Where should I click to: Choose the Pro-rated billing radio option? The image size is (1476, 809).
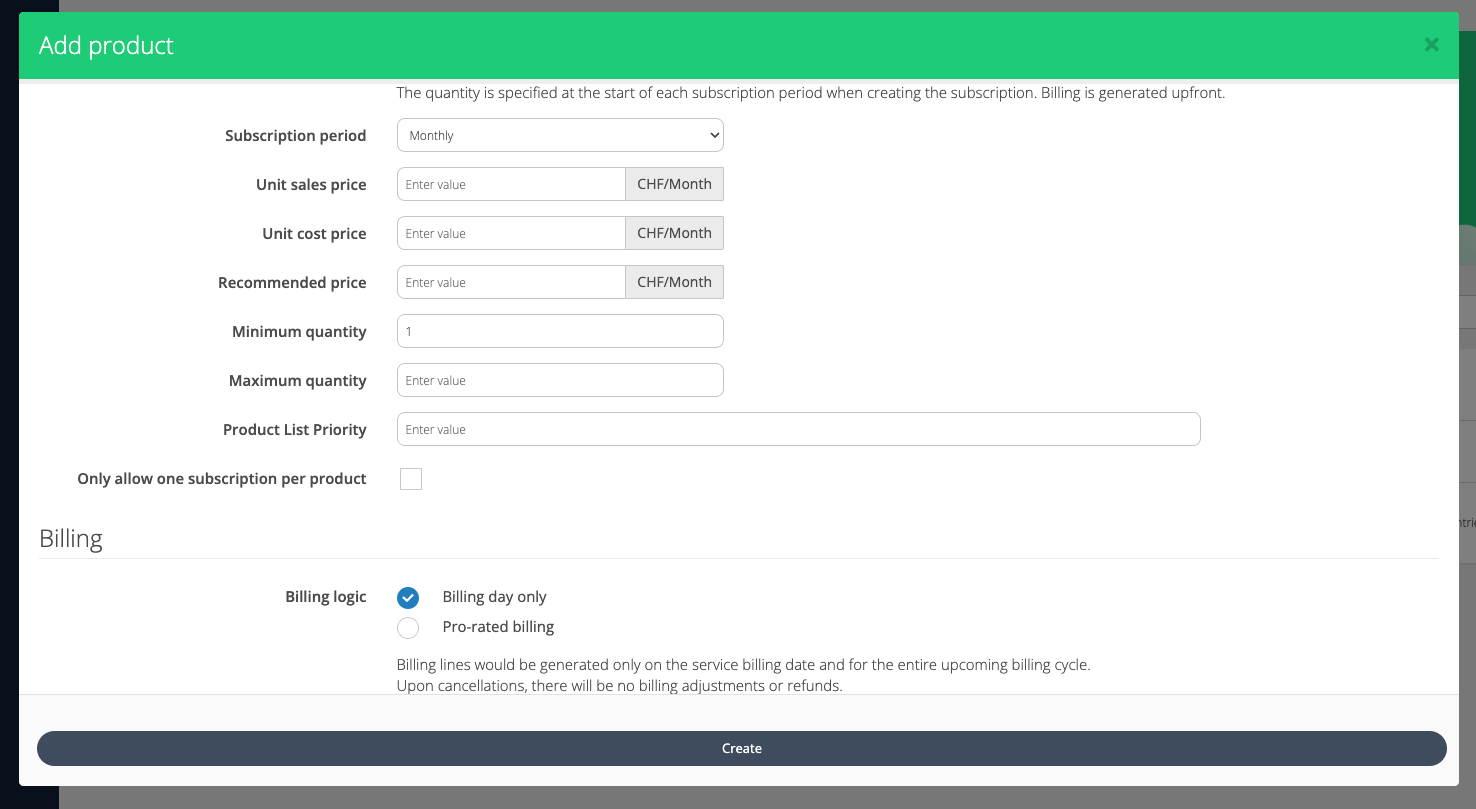pos(408,628)
